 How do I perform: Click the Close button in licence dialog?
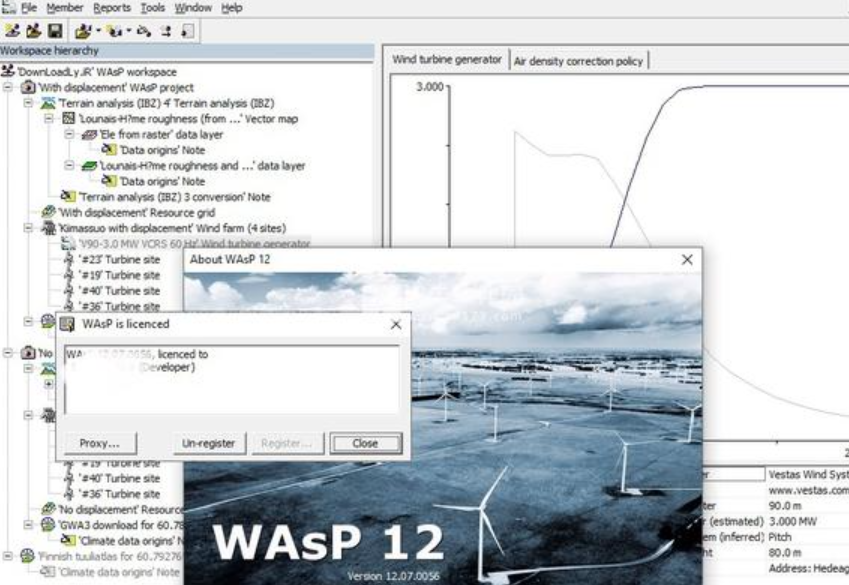tap(365, 443)
